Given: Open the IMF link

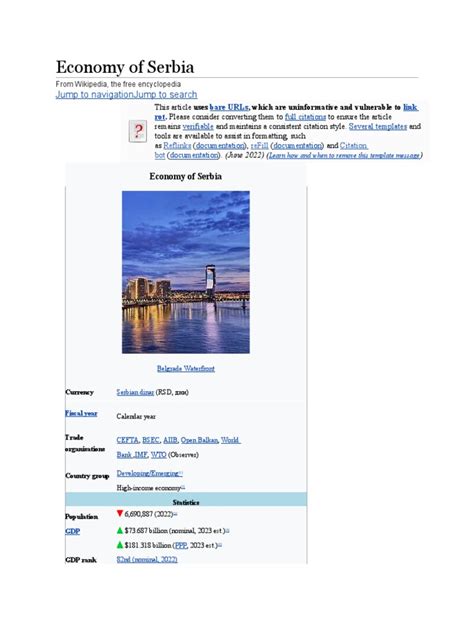Looking at the screenshot, I should point(140,455).
